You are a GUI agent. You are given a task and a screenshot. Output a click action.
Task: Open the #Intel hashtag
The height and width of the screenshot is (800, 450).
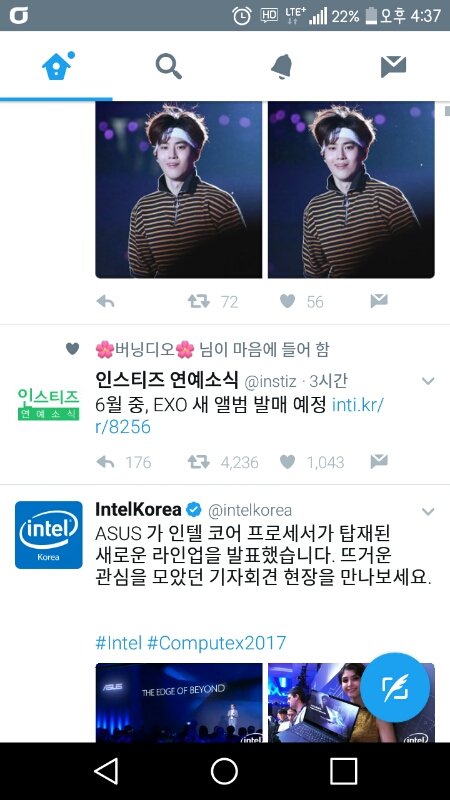tap(118, 643)
